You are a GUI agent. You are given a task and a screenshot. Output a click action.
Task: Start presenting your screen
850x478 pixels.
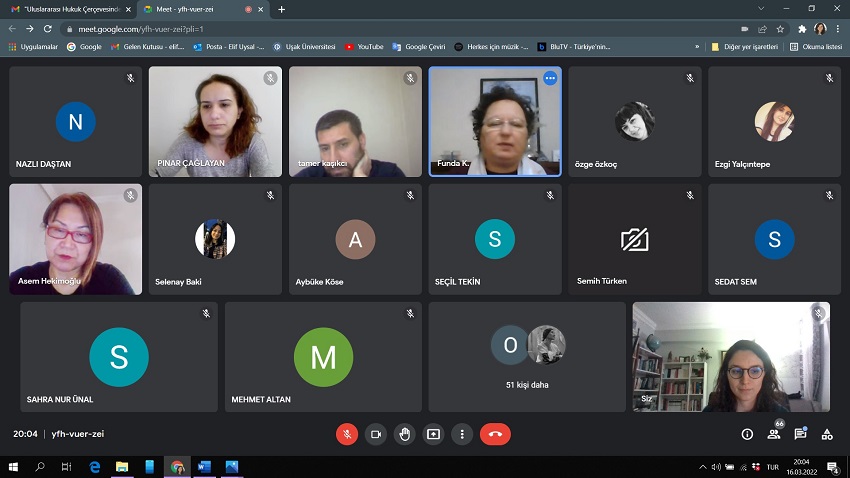(x=433, y=434)
